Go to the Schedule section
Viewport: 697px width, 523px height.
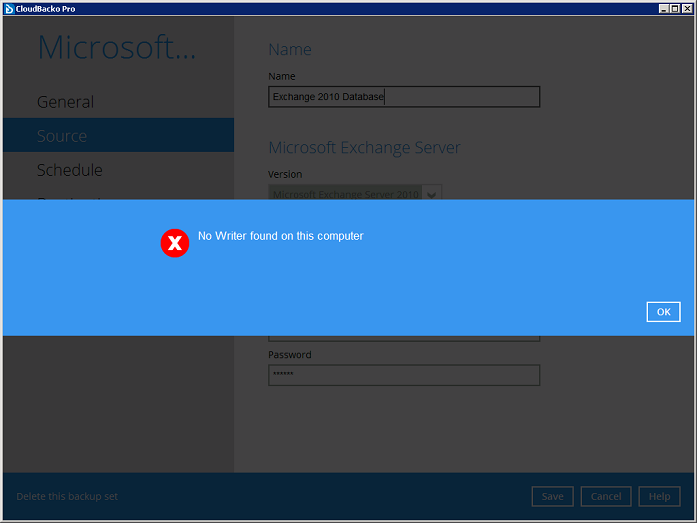point(70,170)
